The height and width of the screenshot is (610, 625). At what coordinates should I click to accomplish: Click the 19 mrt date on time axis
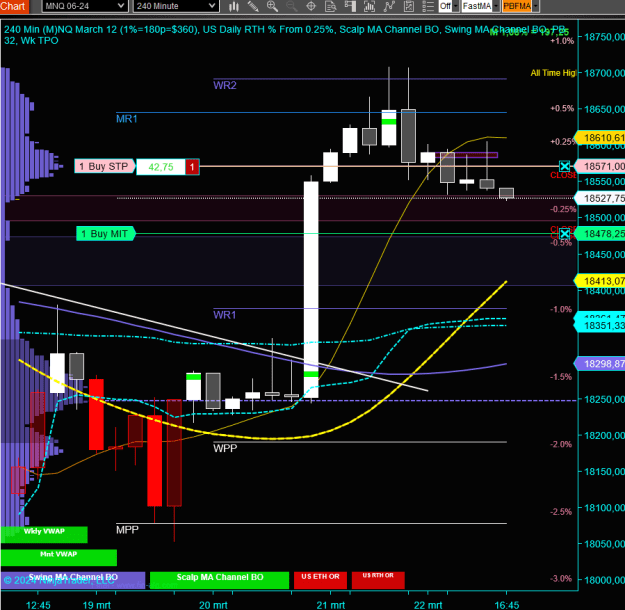point(96,605)
